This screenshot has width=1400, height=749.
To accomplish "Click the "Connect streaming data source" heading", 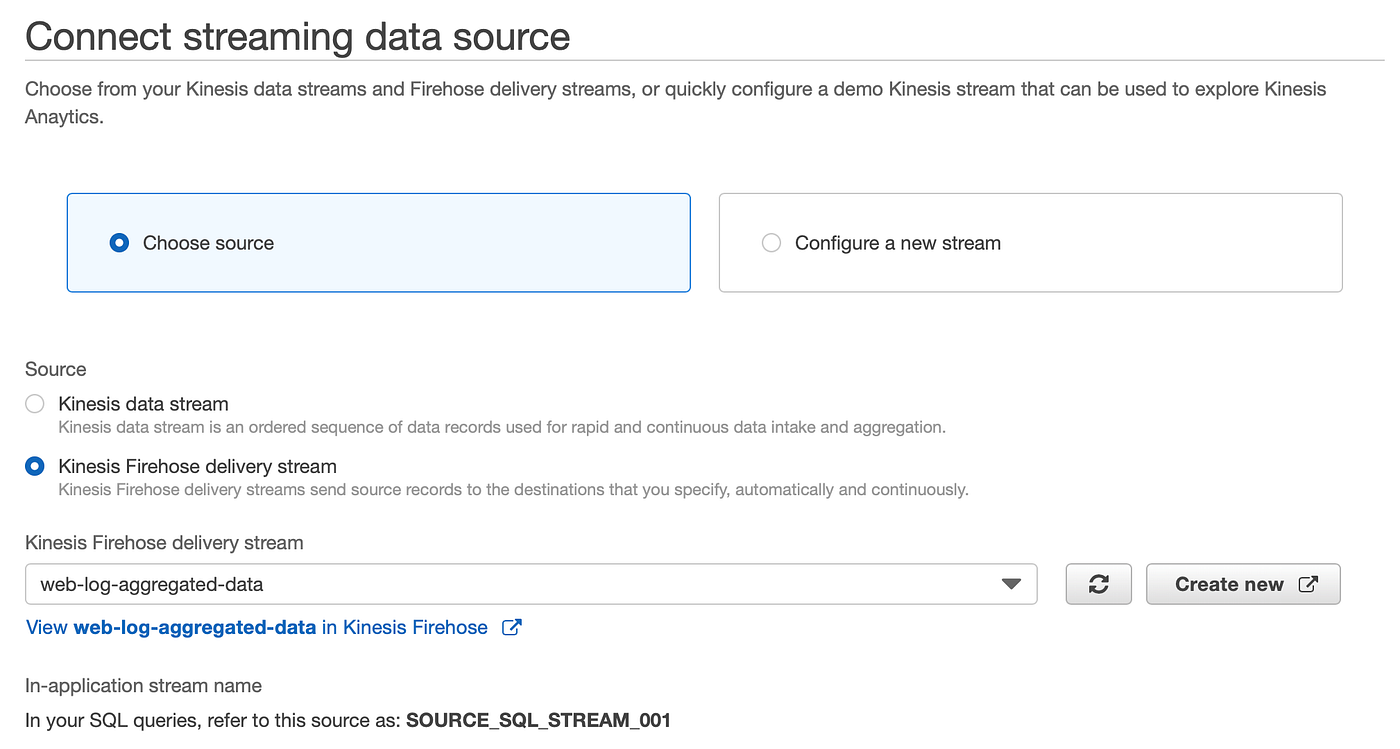I will (297, 37).
